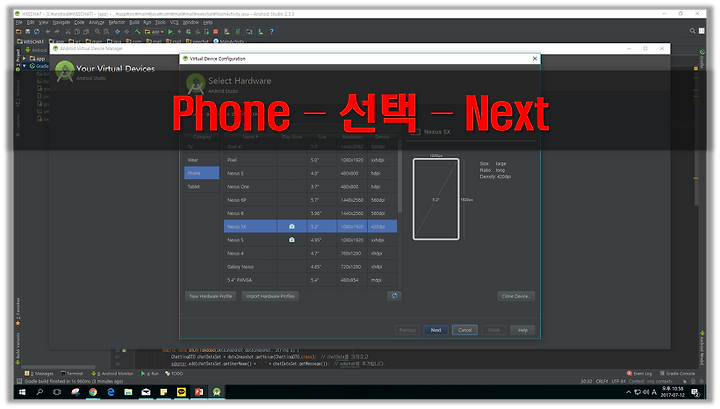Open PowerPoint from the taskbar

click(x=199, y=392)
